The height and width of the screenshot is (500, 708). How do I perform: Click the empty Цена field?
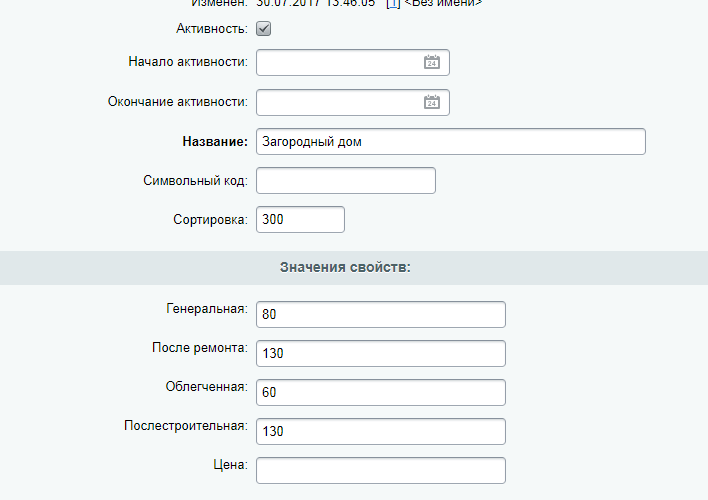click(380, 470)
